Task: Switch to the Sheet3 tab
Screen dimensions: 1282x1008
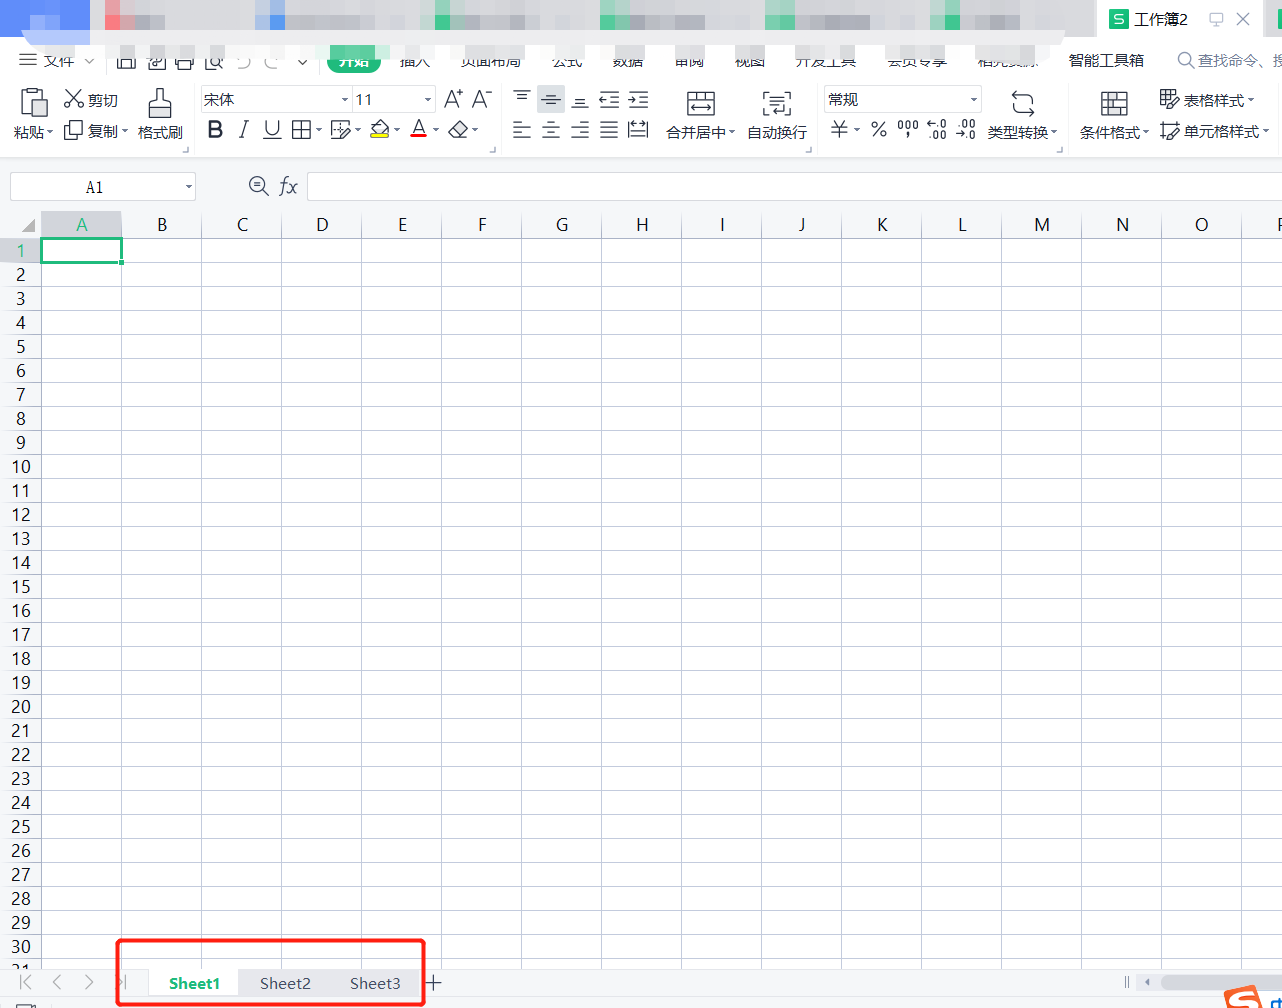Action: tap(375, 983)
